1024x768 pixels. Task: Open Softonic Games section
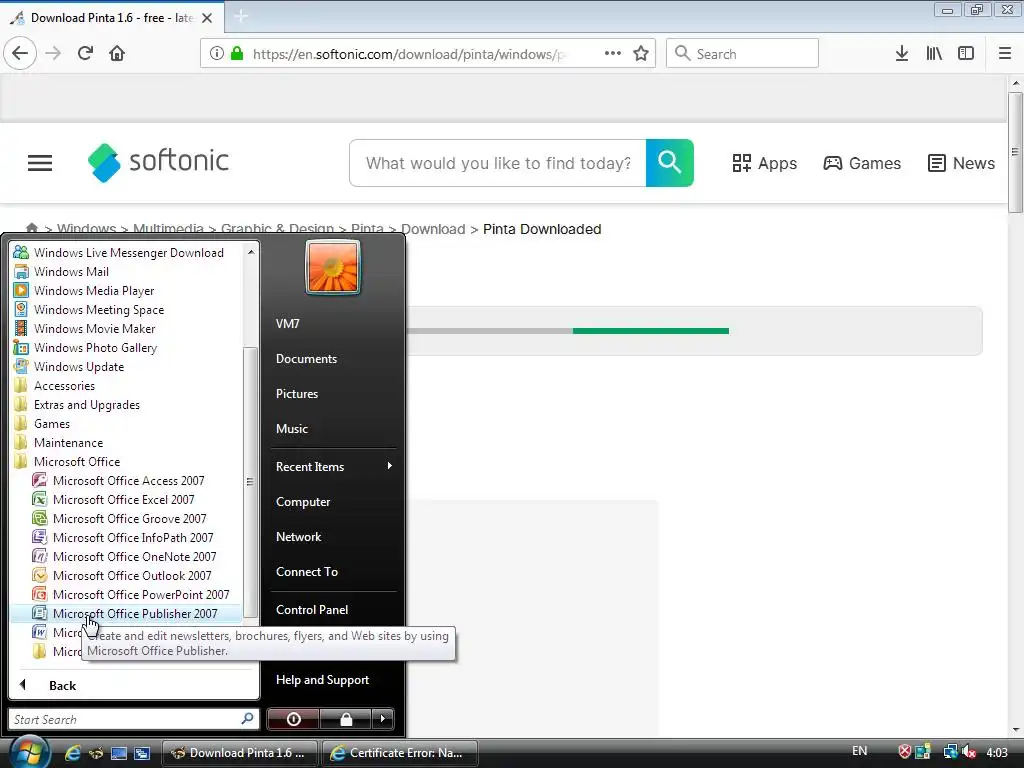862,163
